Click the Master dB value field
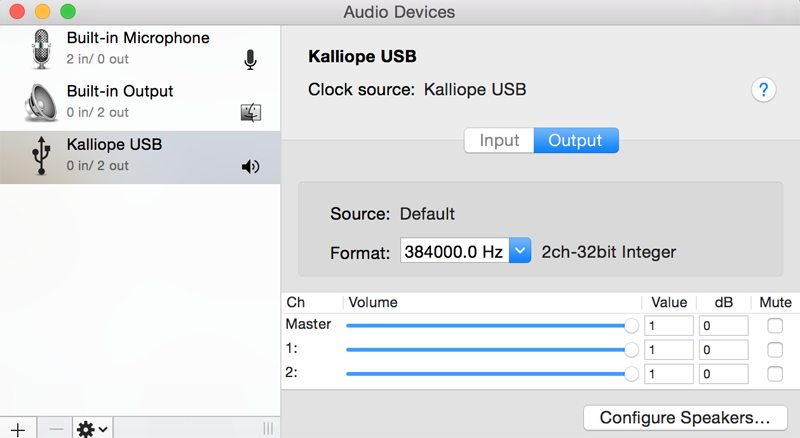Viewport: 800px width, 438px height. click(723, 326)
